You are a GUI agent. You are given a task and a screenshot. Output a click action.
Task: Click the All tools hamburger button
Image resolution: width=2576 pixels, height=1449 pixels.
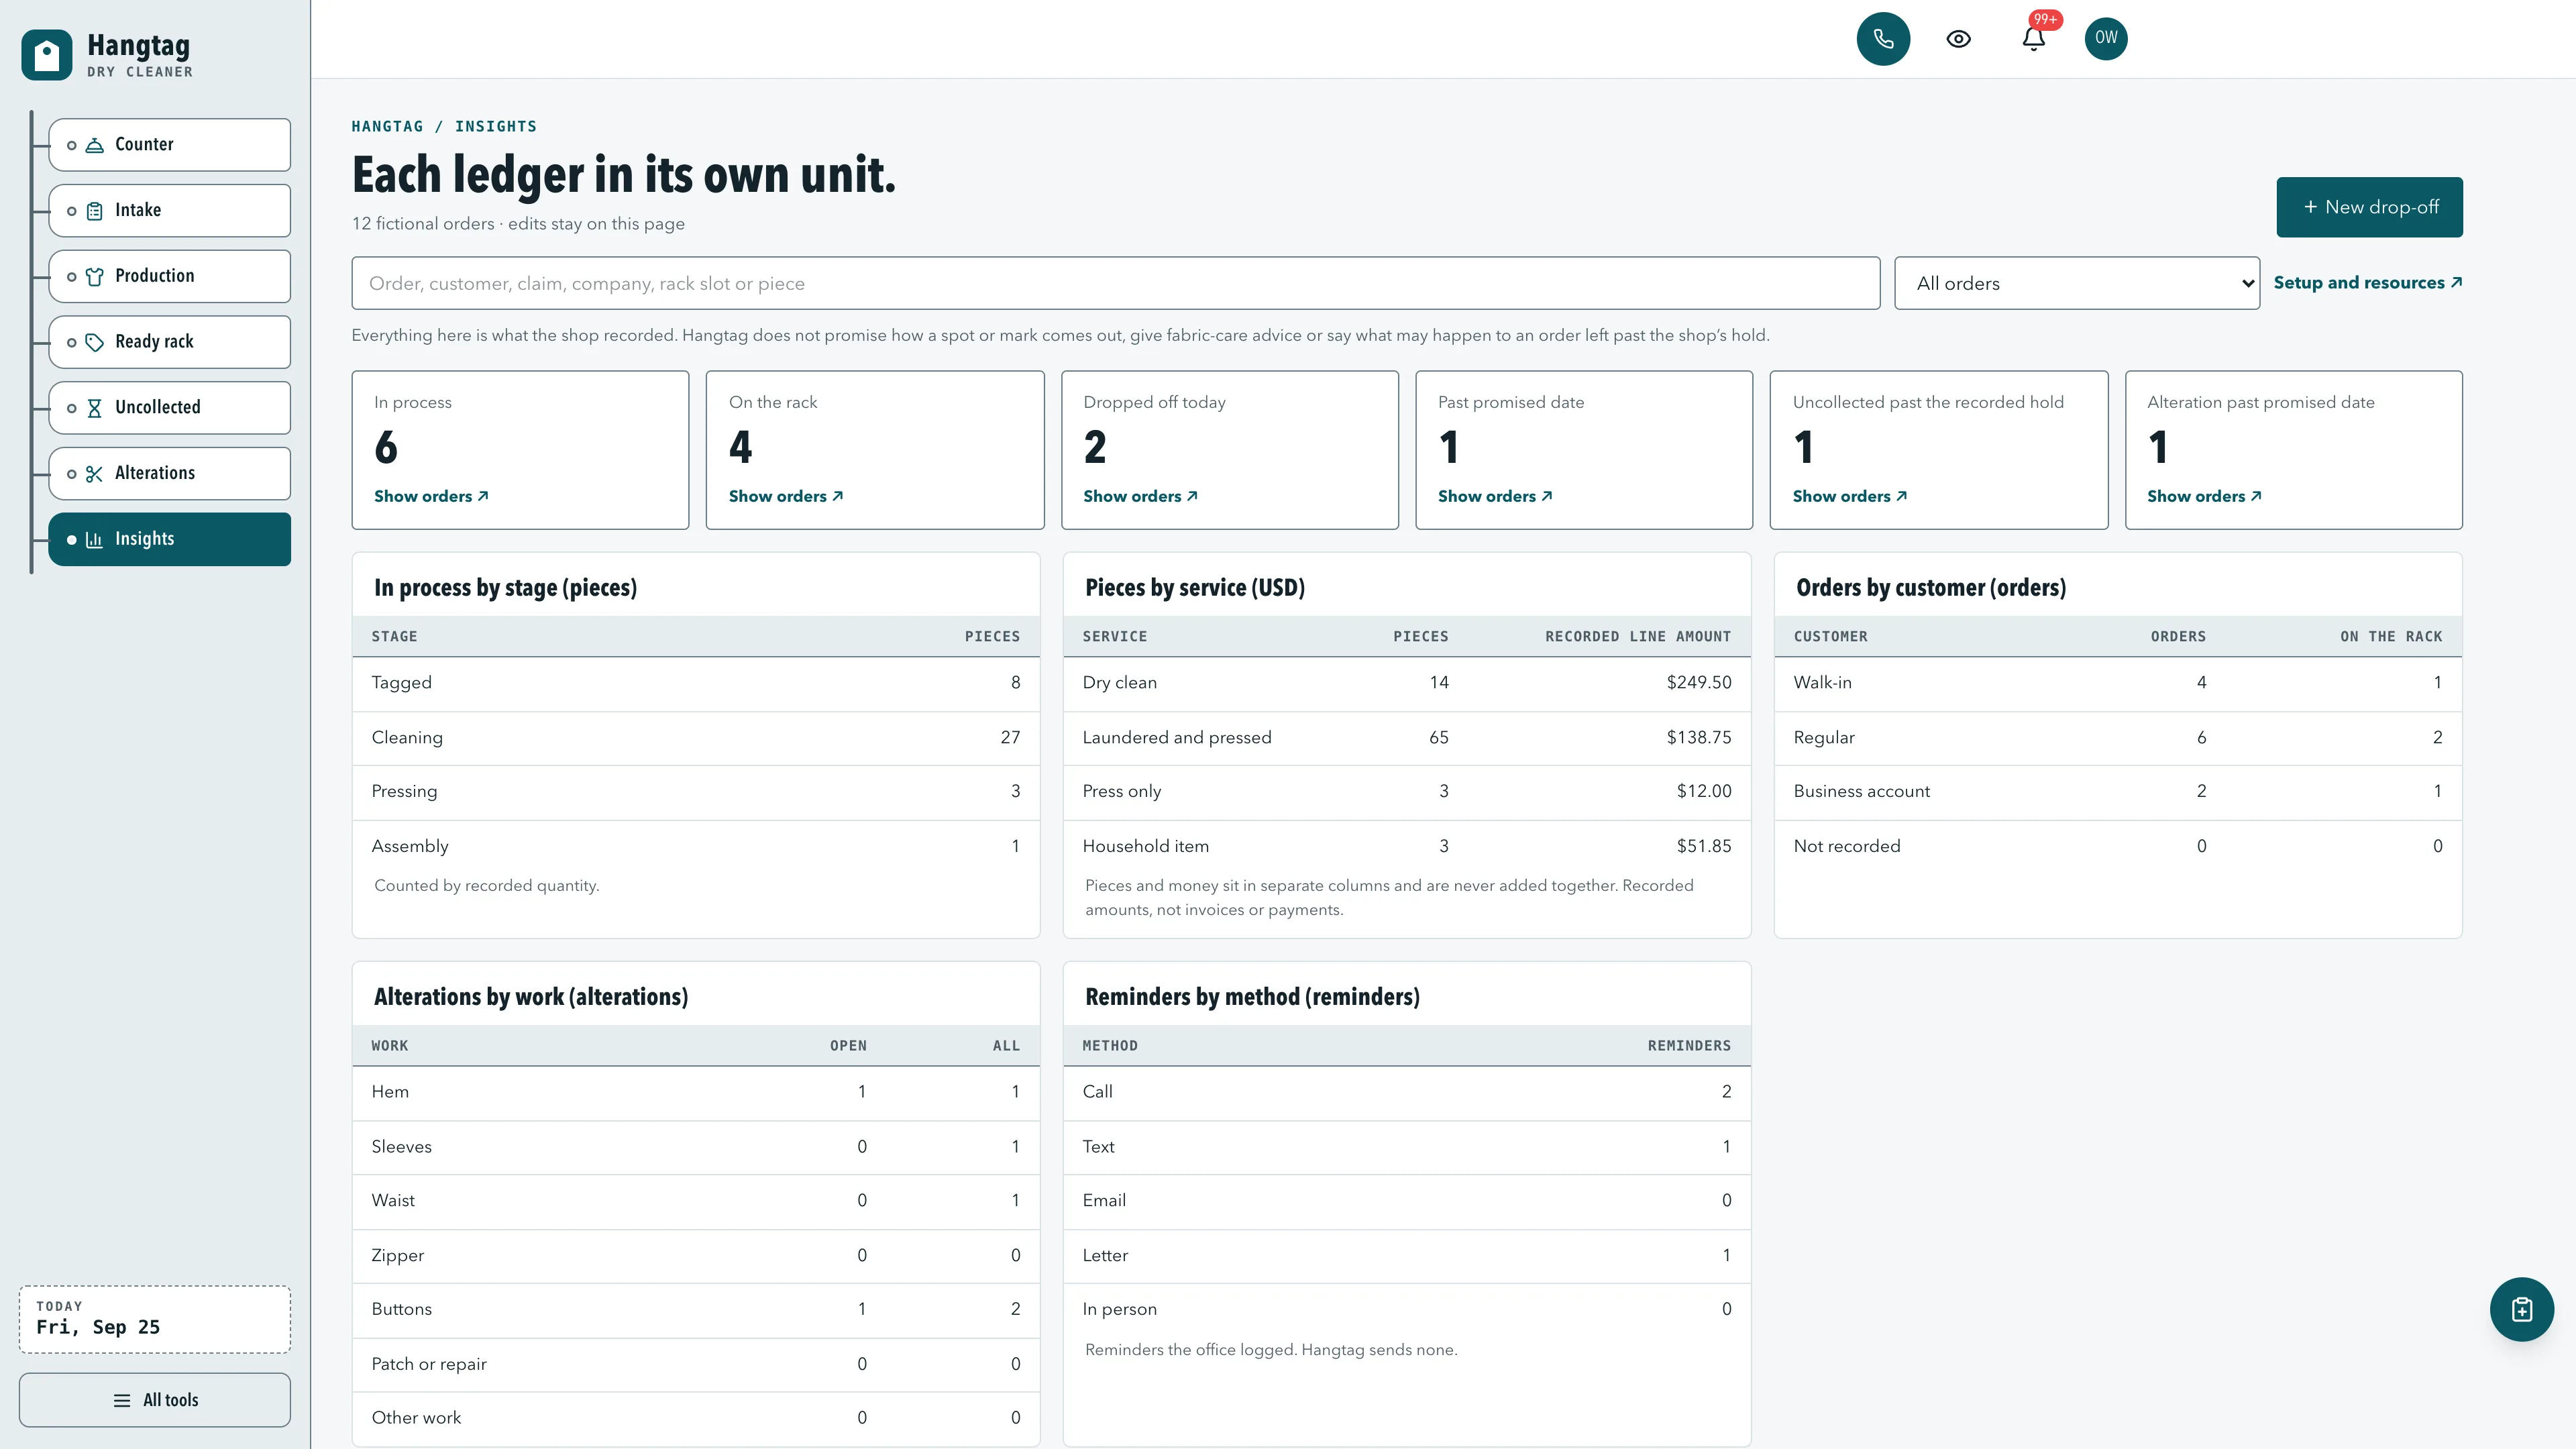[x=155, y=1400]
